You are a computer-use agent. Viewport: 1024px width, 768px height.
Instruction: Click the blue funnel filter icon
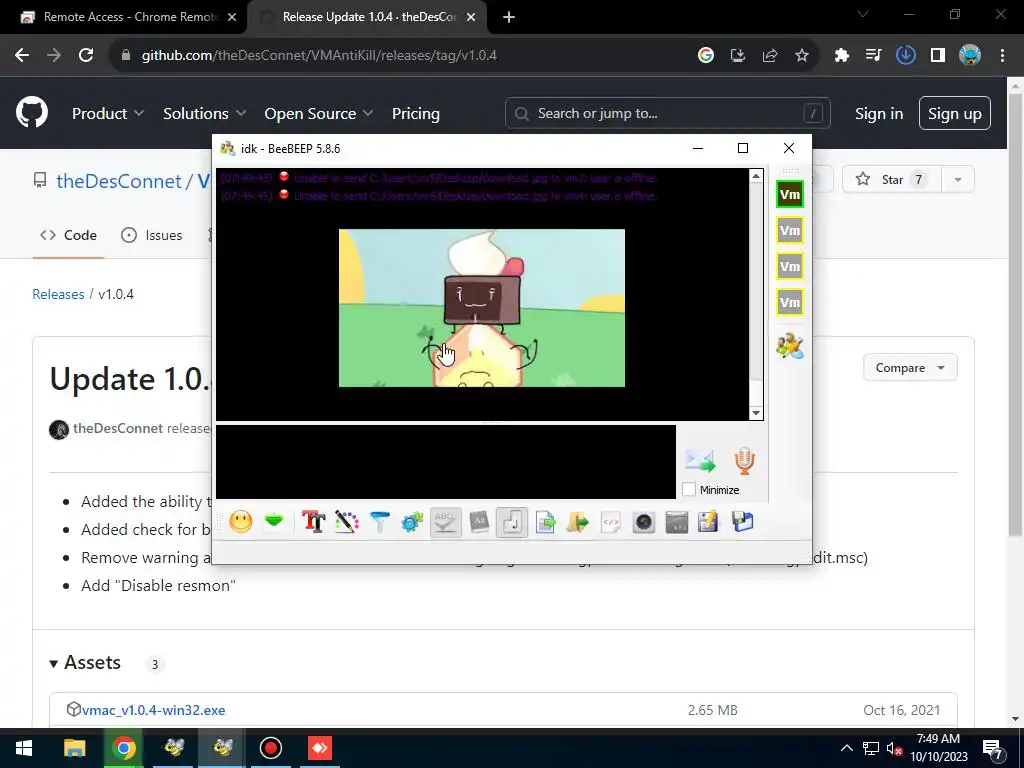[379, 522]
